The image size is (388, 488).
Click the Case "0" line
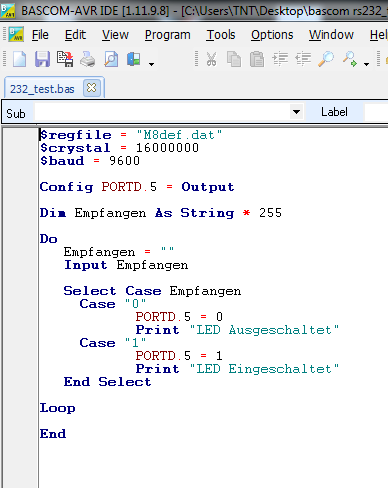click(x=113, y=304)
